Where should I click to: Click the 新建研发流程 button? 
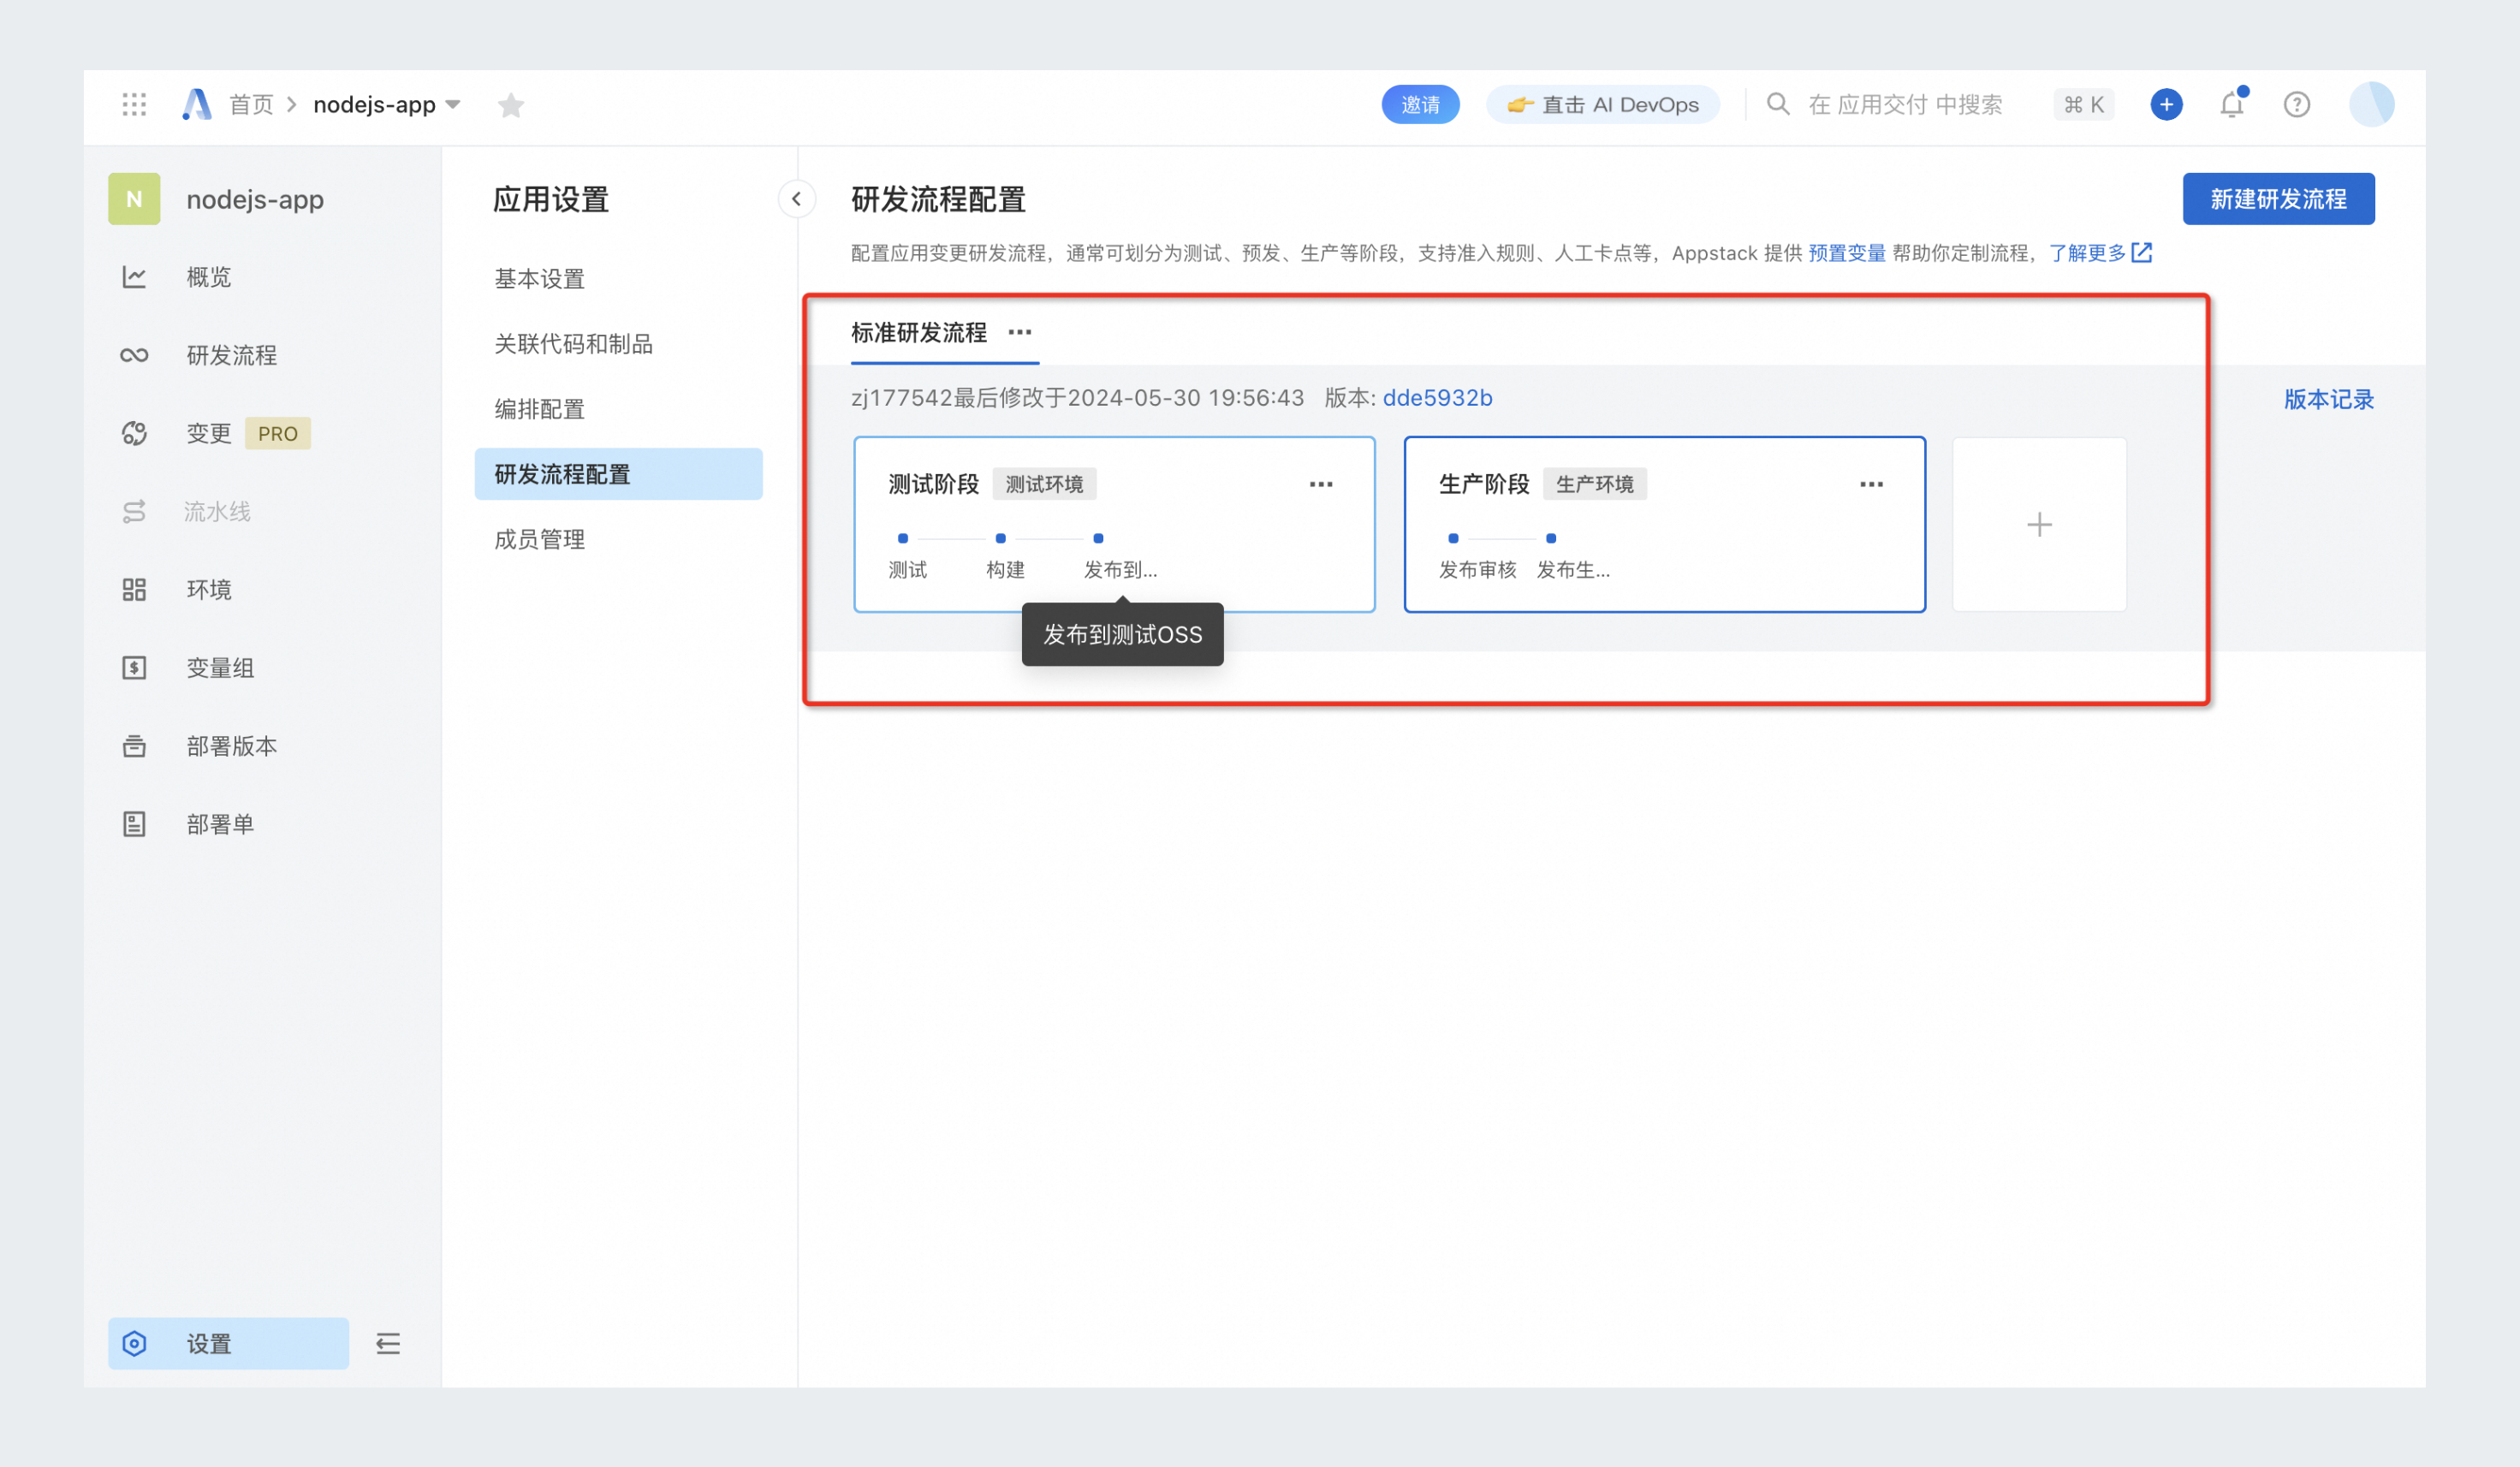2278,199
